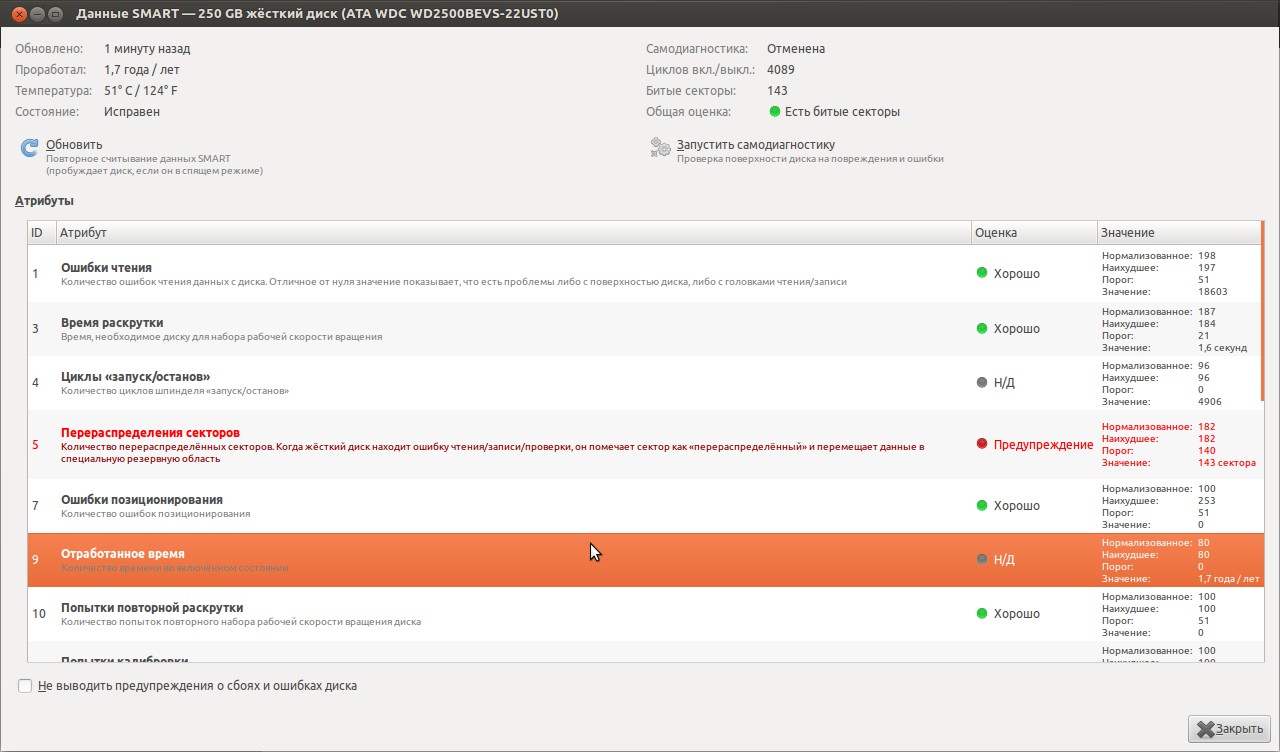
Task: Click the raw value 18603 in Ошибки чтения
Action: point(1212,292)
